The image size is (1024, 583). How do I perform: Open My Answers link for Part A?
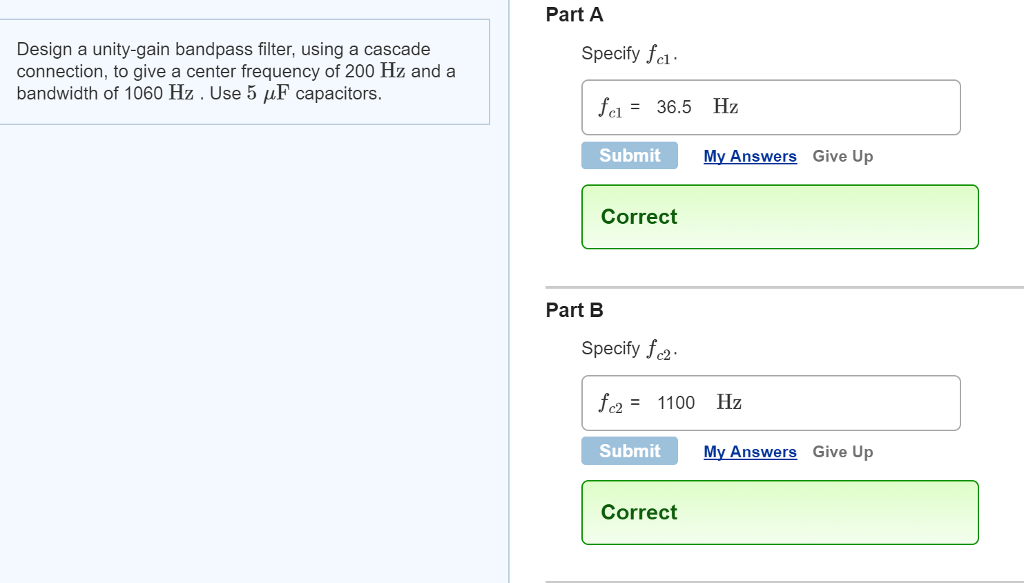click(x=750, y=156)
